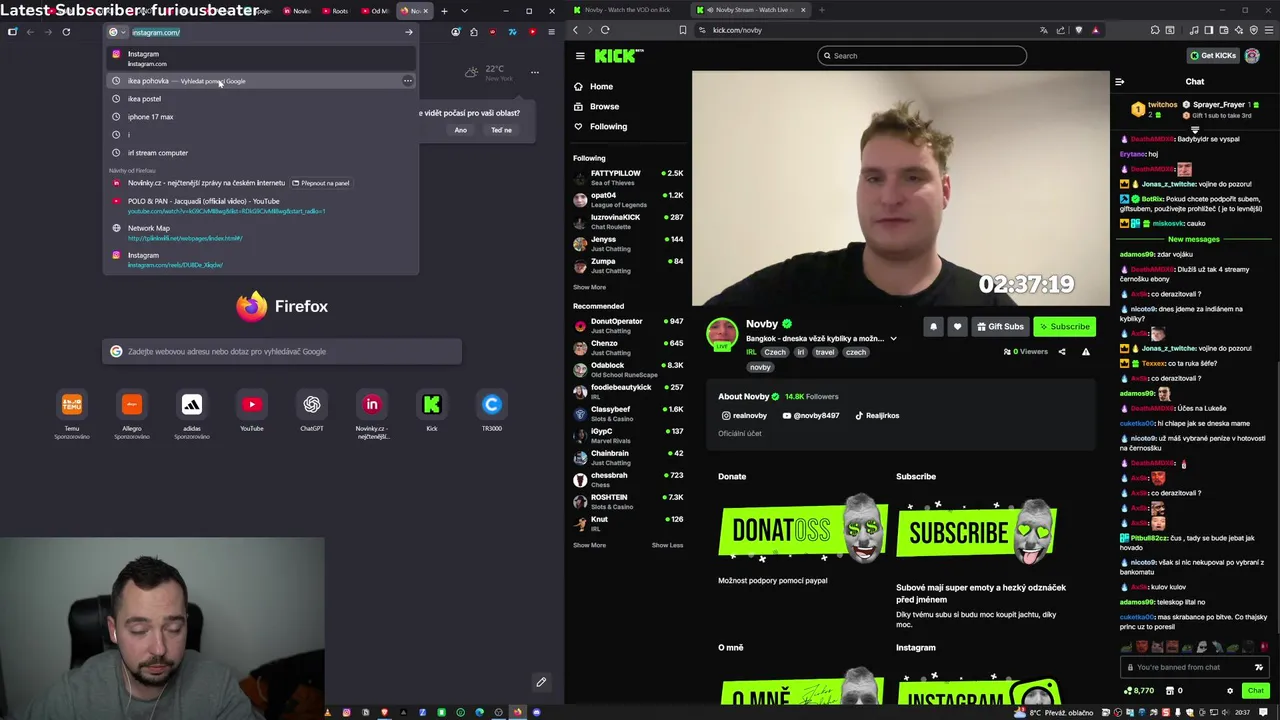Click the heart follow button for Novby

pyautogui.click(x=957, y=327)
